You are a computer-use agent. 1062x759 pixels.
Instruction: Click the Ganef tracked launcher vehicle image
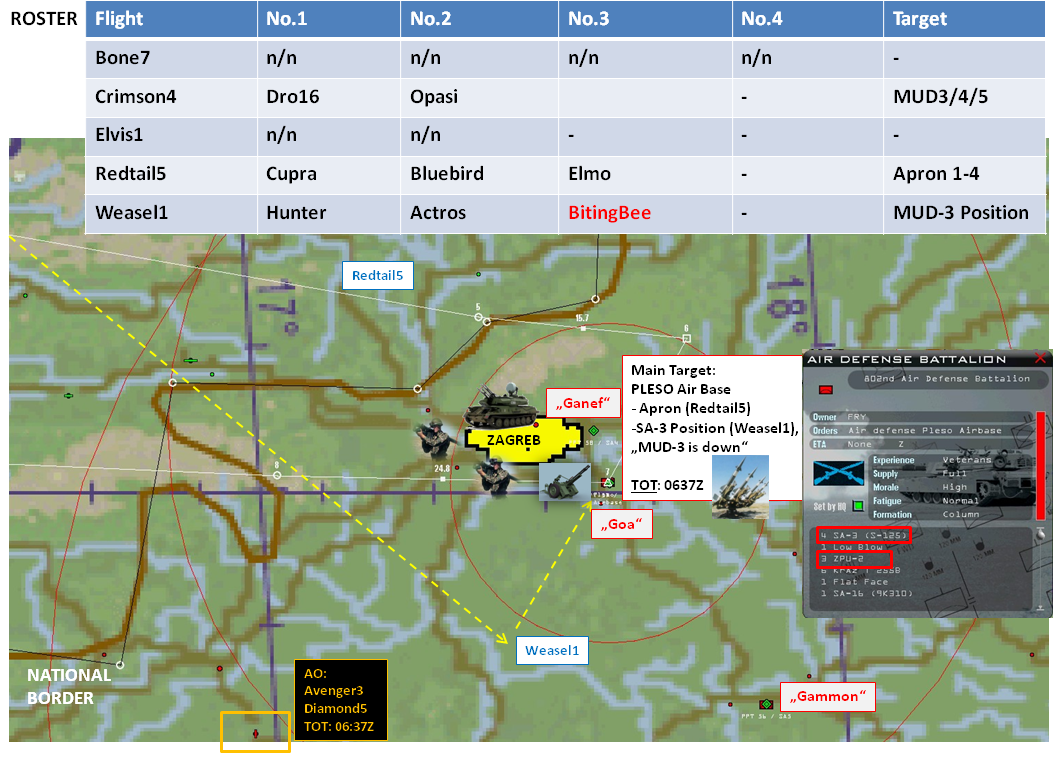[x=503, y=406]
